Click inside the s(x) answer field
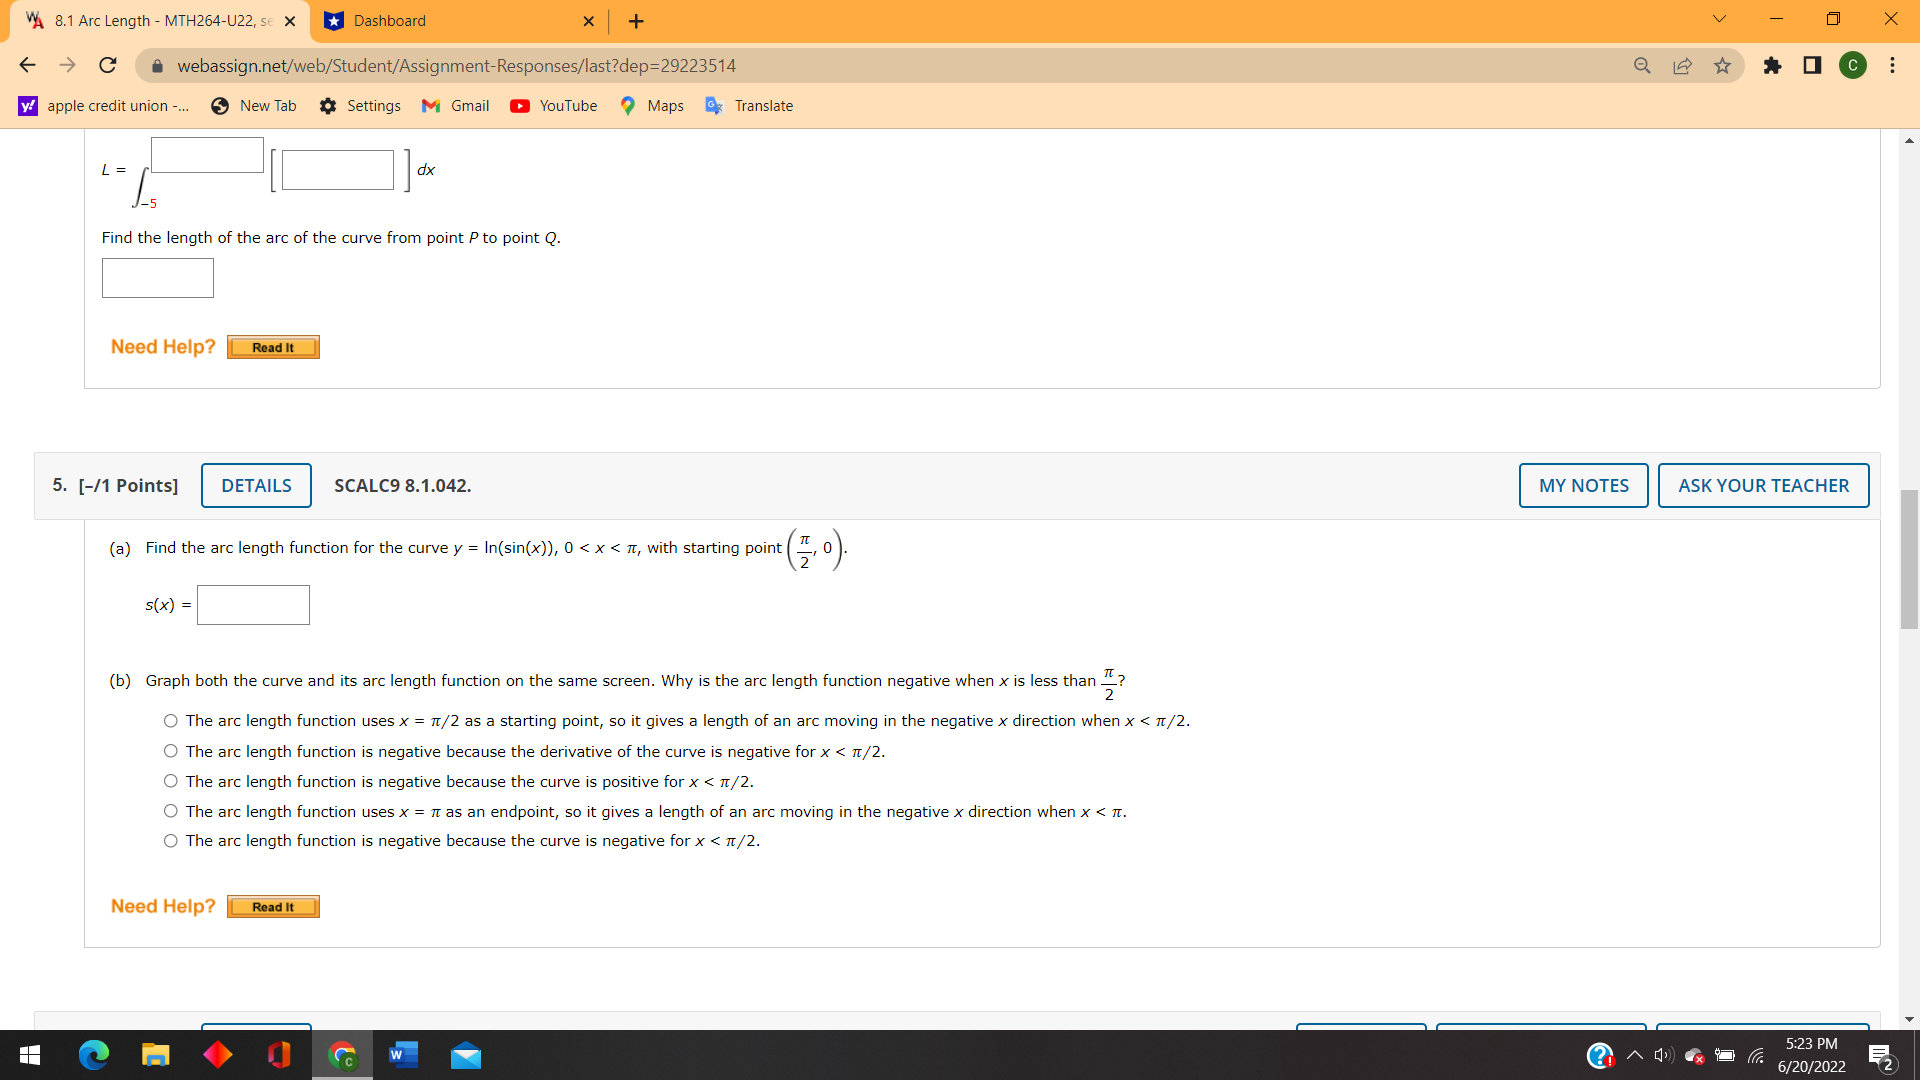Screen dimensions: 1920x1080 pos(253,604)
